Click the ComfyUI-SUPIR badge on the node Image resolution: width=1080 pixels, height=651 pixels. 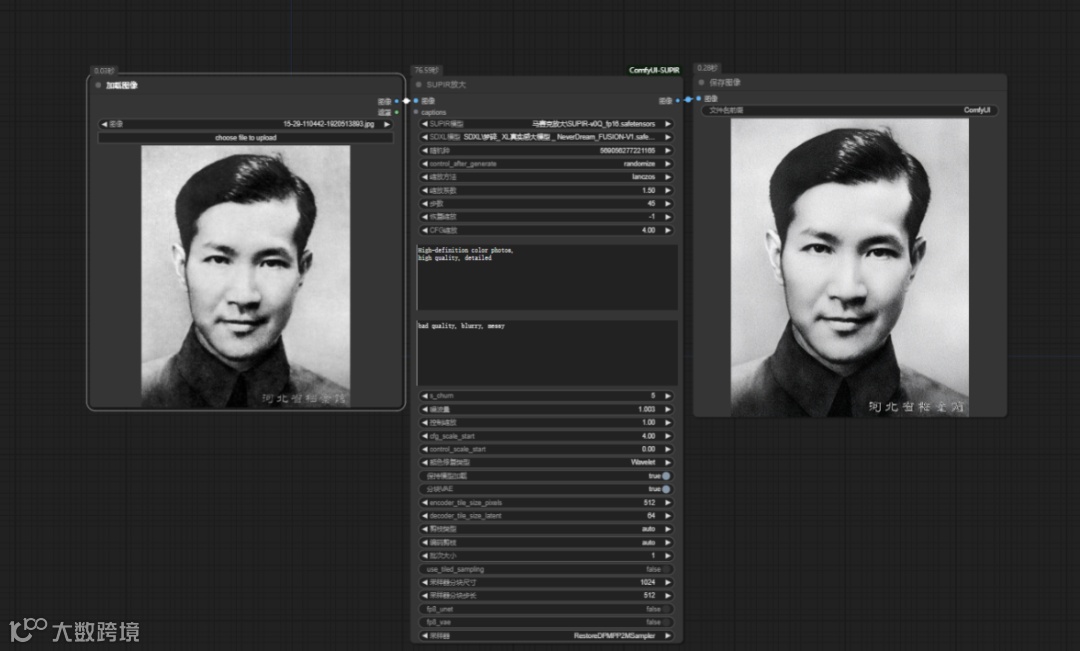click(x=654, y=71)
